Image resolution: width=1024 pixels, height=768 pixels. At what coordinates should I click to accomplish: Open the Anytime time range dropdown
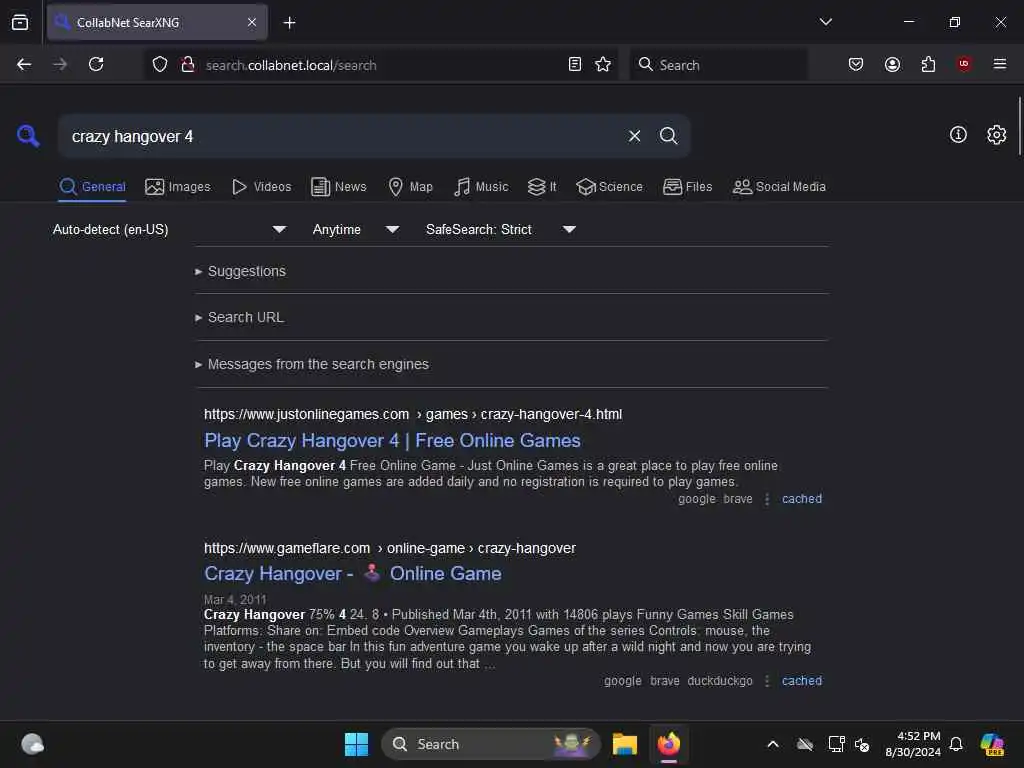[x=355, y=229]
